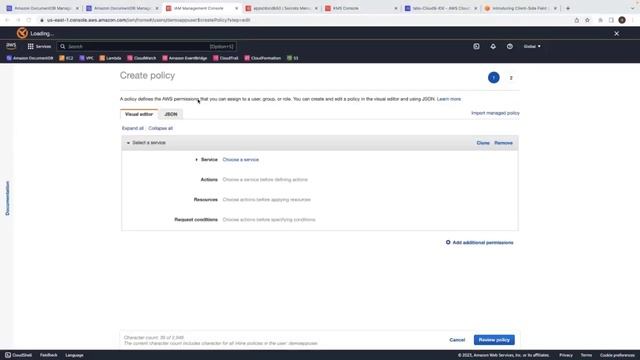Screen dimensions: 640x360
Task: Open the EC2 favorite shortcut
Action: click(x=66, y=58)
